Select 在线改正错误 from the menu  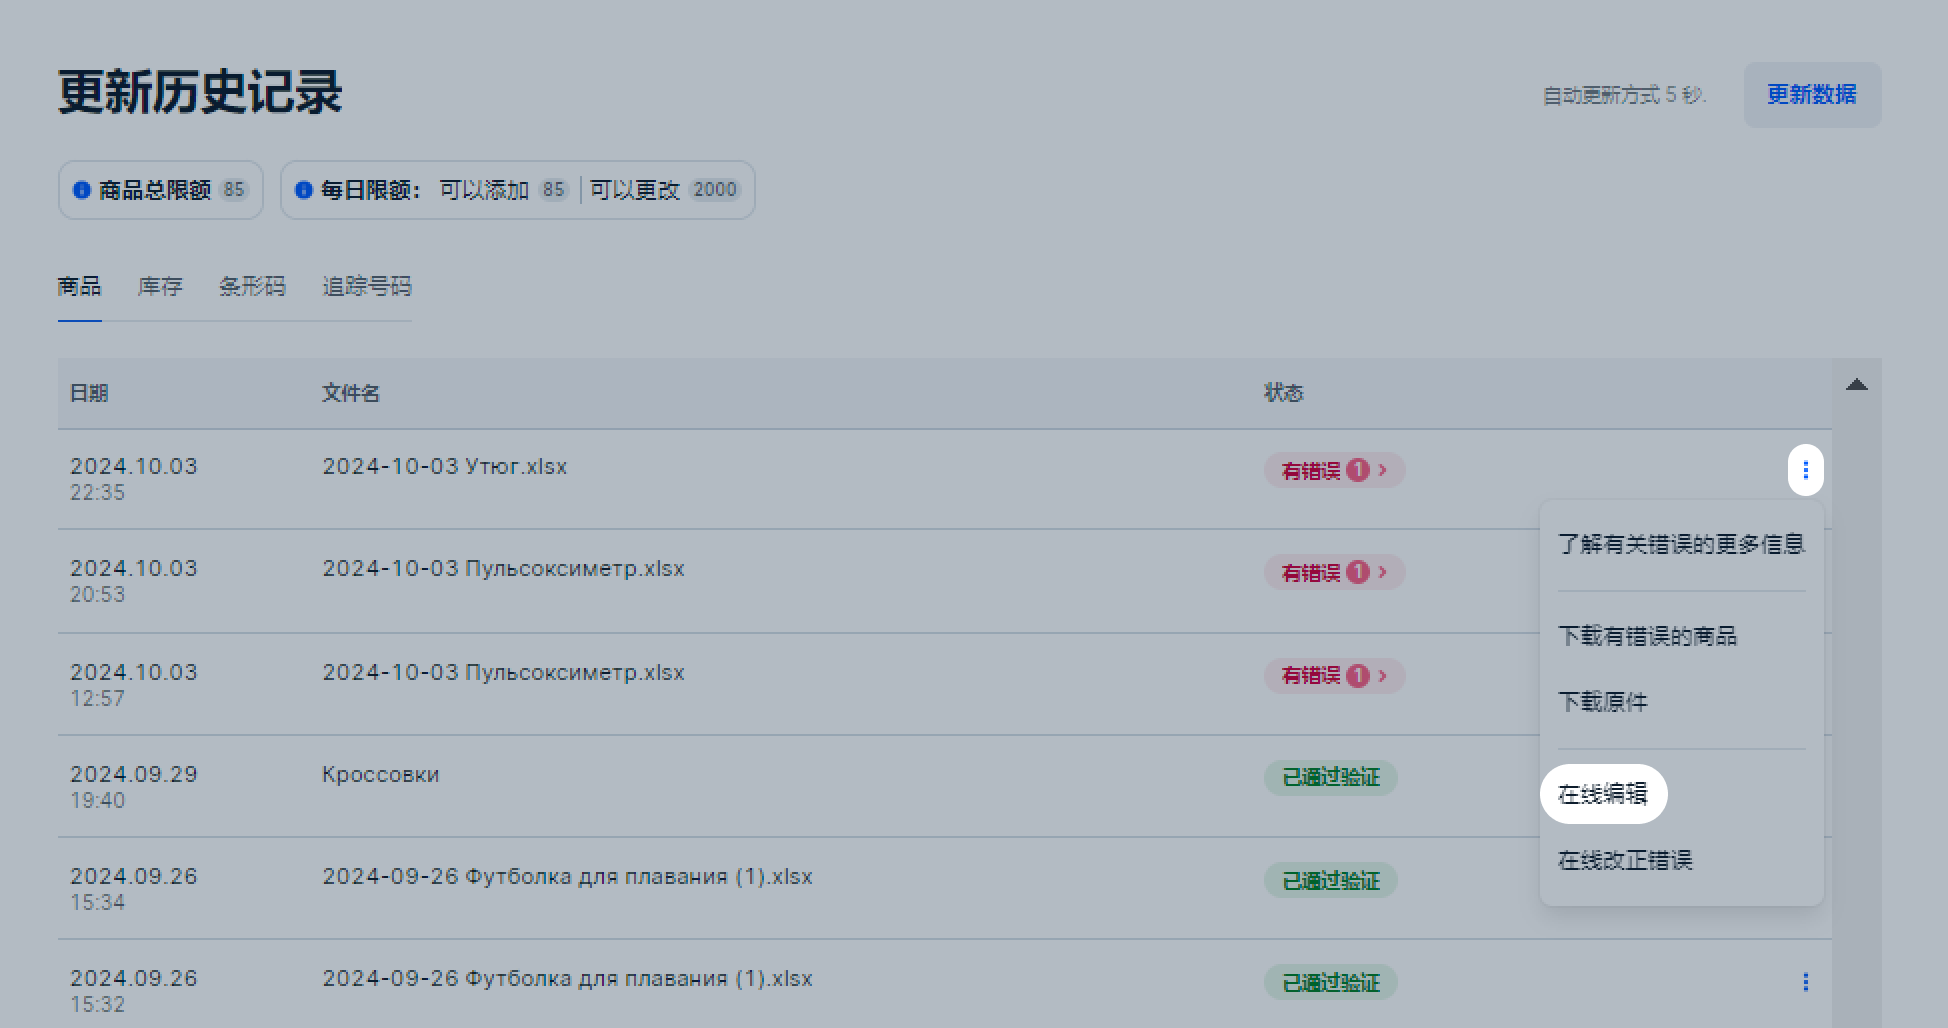1624,859
